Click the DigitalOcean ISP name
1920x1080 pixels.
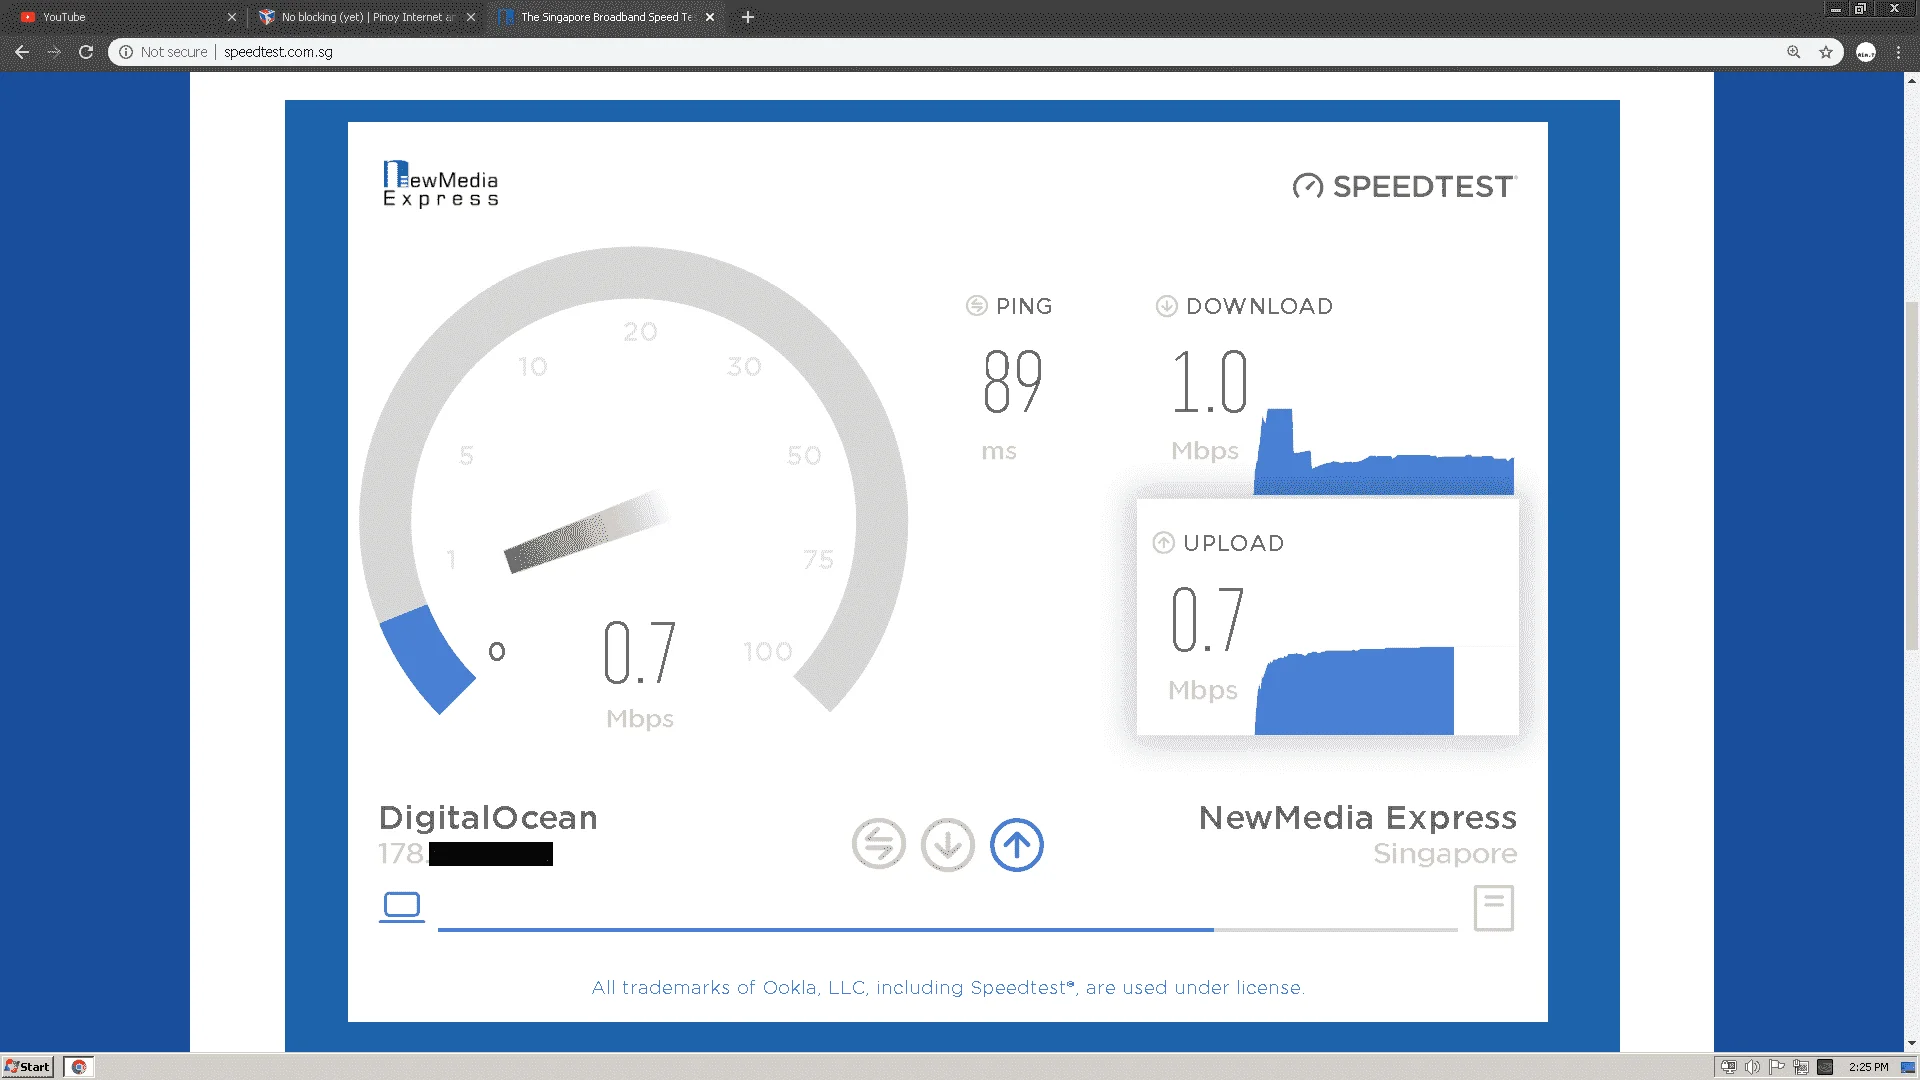coord(488,818)
